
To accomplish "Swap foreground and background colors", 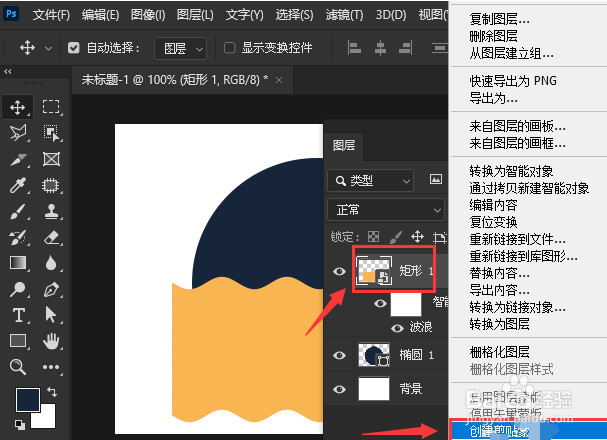I will pyautogui.click(x=52, y=392).
